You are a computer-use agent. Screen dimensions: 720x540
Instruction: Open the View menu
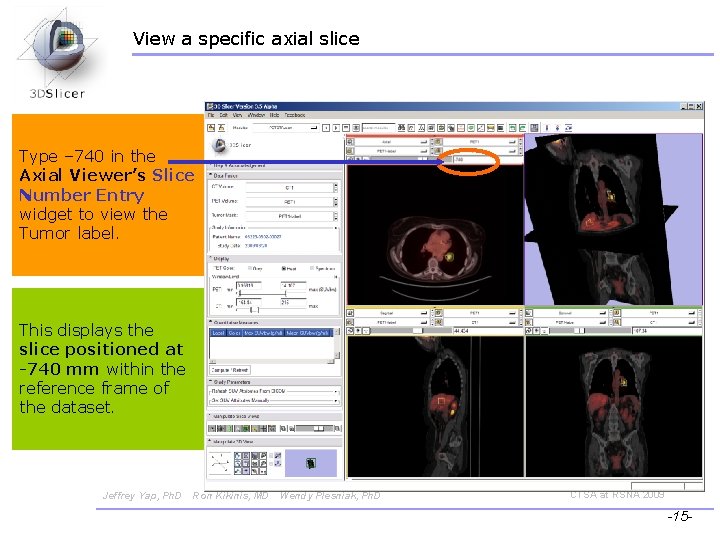click(x=237, y=115)
